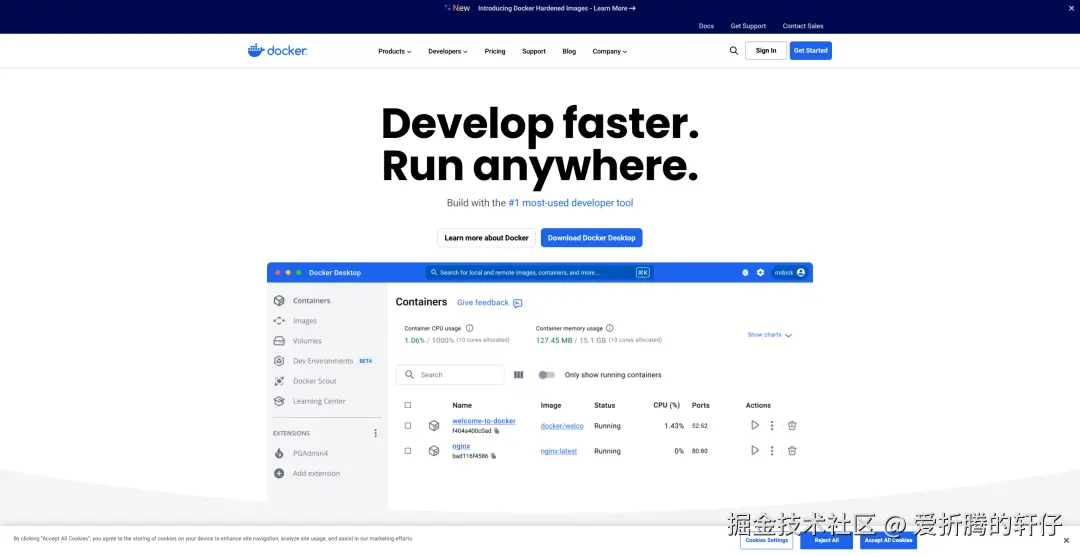The width and height of the screenshot is (1080, 556).
Task: Delete the welcome-to-docker container
Action: click(x=792, y=426)
